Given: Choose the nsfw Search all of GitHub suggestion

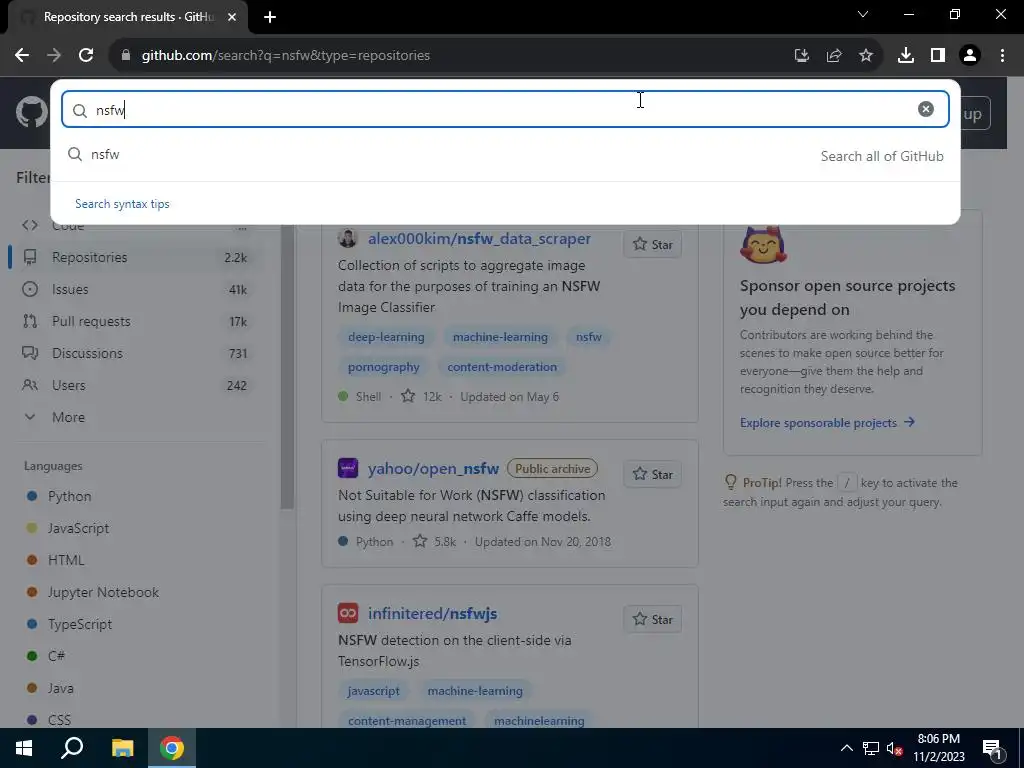Looking at the screenshot, I should coord(505,155).
